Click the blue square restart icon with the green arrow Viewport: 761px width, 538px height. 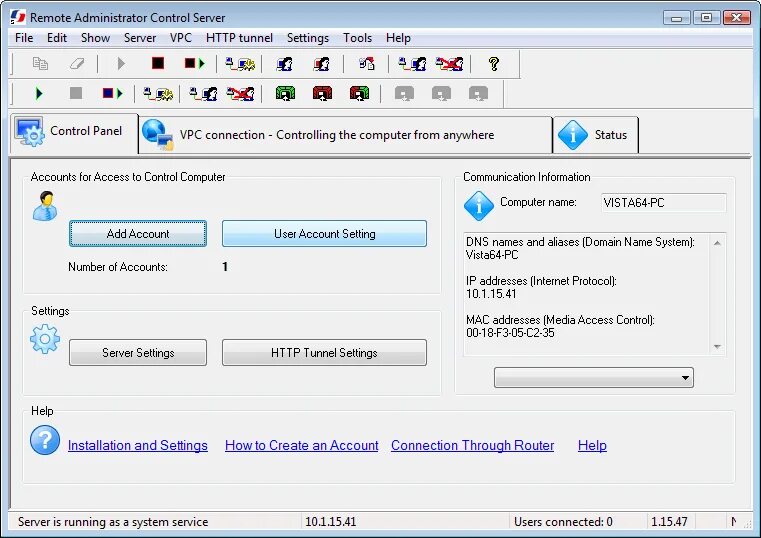pos(113,93)
